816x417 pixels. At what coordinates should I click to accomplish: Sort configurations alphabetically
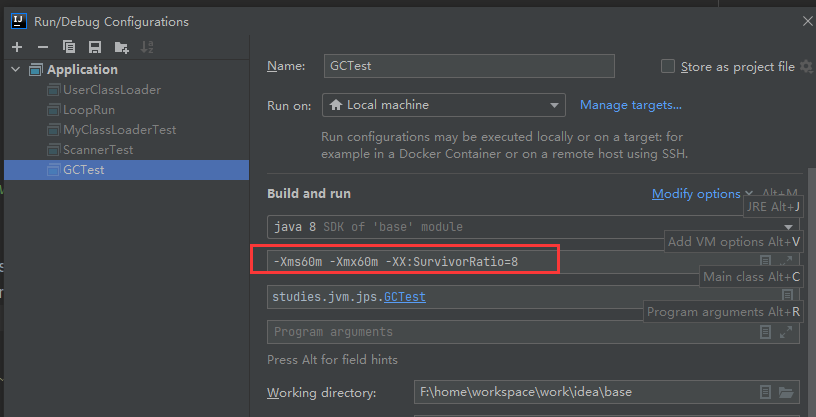point(147,47)
